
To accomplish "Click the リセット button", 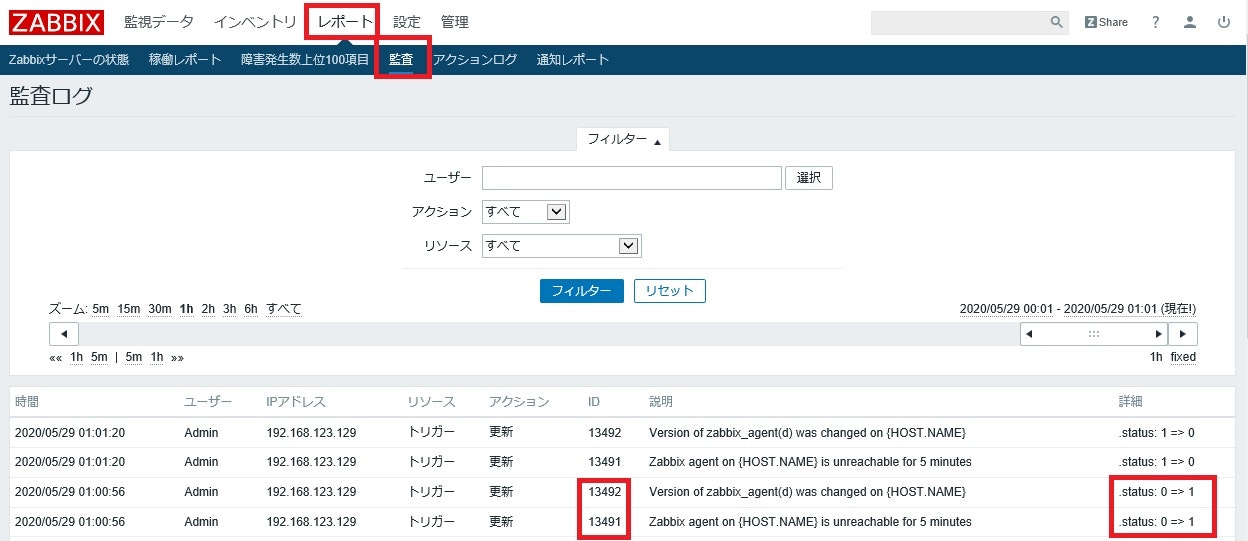I will click(670, 291).
